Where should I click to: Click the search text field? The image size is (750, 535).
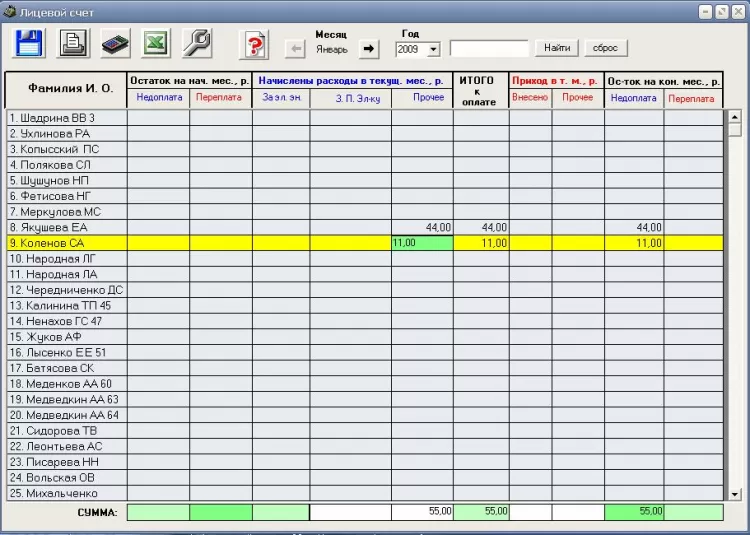pos(489,49)
